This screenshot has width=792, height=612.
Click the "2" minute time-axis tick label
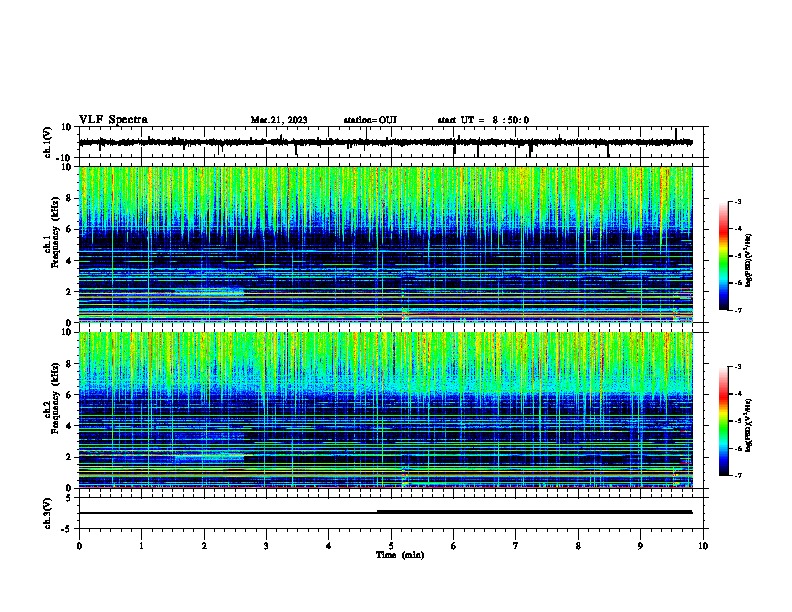tap(204, 546)
